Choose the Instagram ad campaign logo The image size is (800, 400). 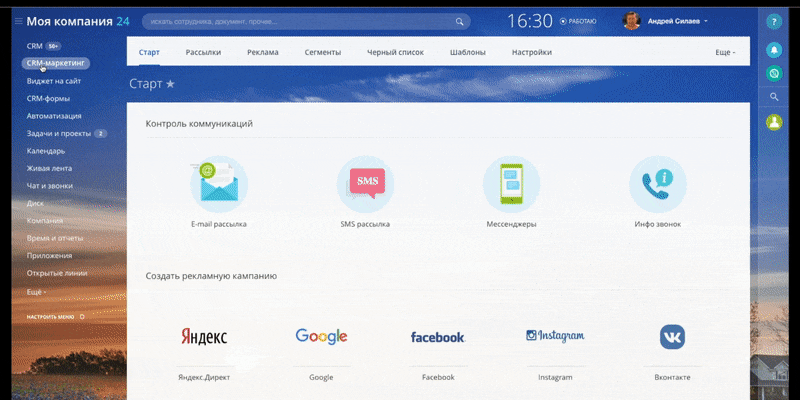[555, 337]
